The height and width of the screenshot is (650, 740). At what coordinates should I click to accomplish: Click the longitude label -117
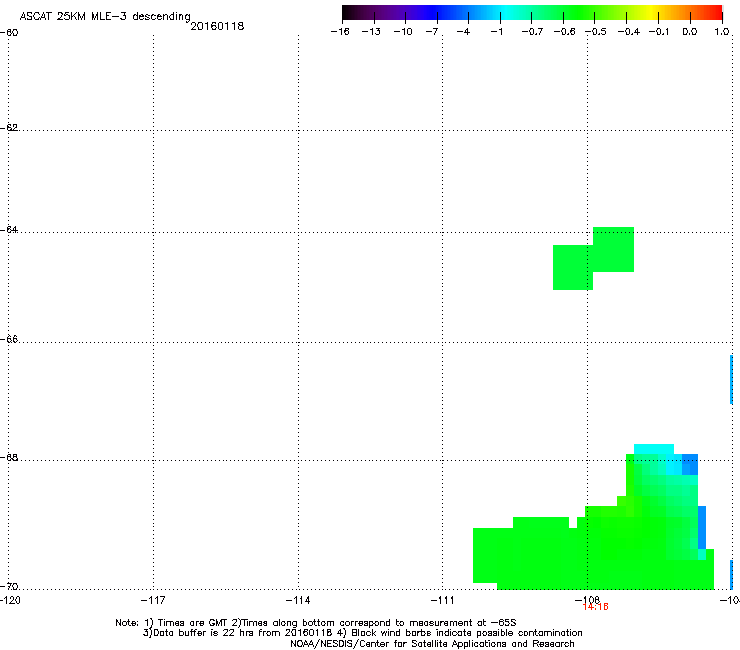(153, 600)
